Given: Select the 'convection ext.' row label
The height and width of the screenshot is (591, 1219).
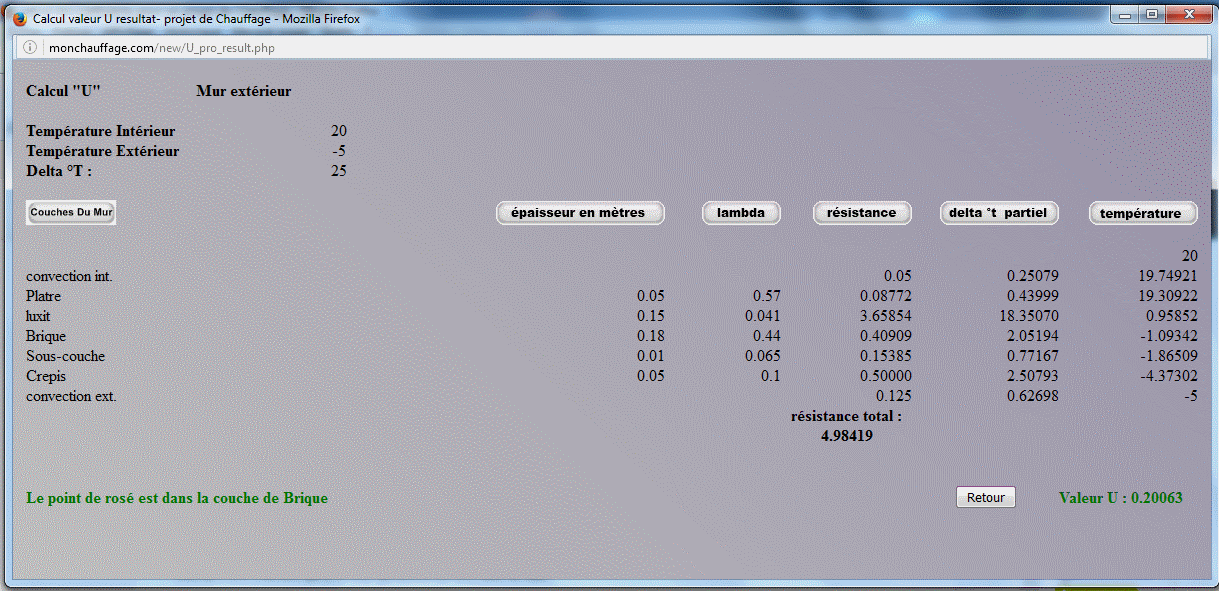Looking at the screenshot, I should pyautogui.click(x=71, y=396).
